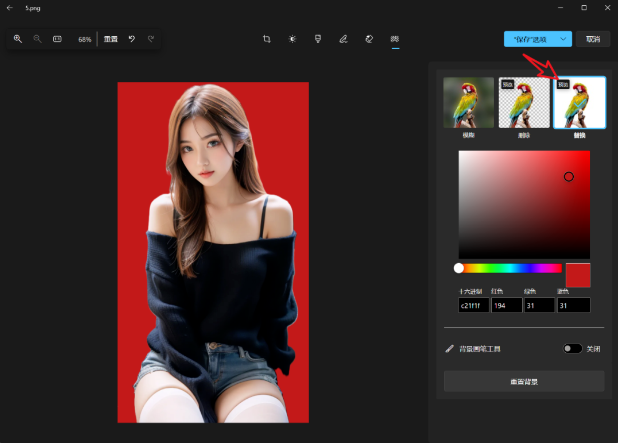
Task: Switch to the Background tab in toolbar
Action: coord(395,39)
